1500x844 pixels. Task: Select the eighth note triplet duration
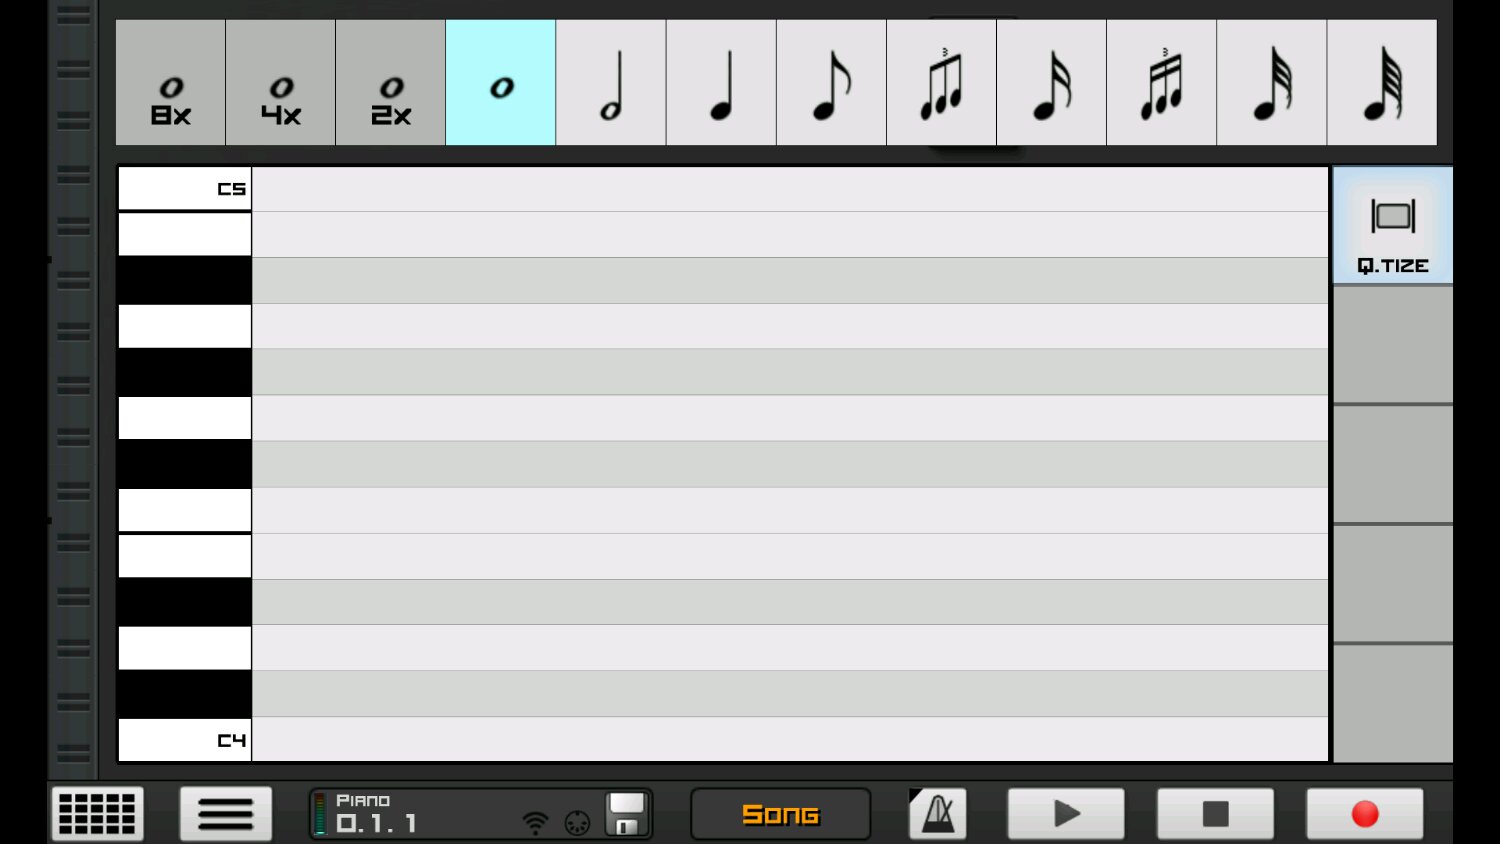[x=941, y=83]
